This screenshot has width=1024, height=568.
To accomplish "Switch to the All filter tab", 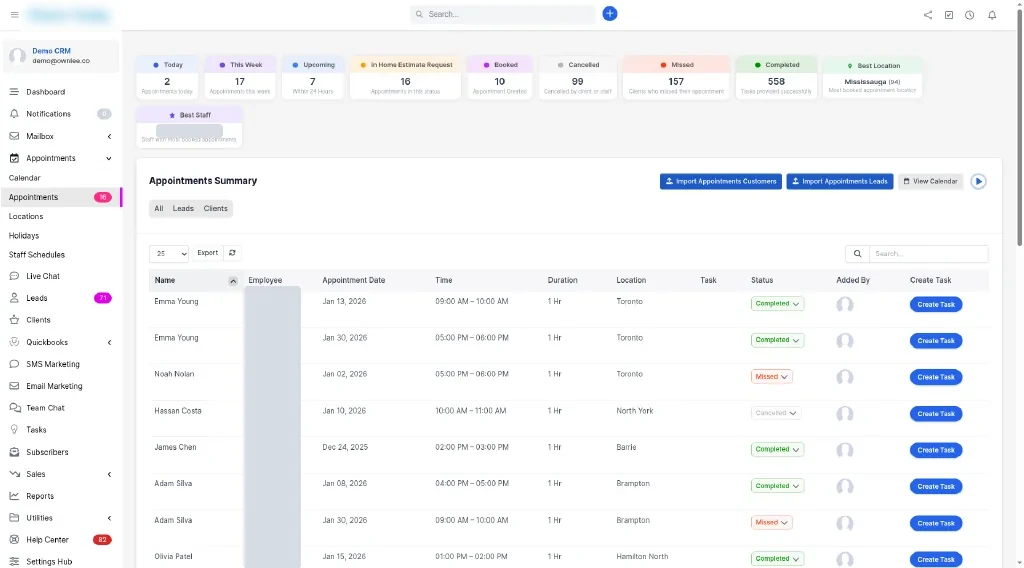I will coord(159,208).
